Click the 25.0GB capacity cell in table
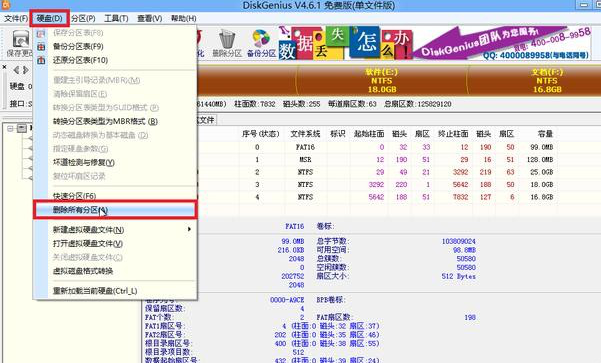The height and width of the screenshot is (363, 601). (542, 172)
